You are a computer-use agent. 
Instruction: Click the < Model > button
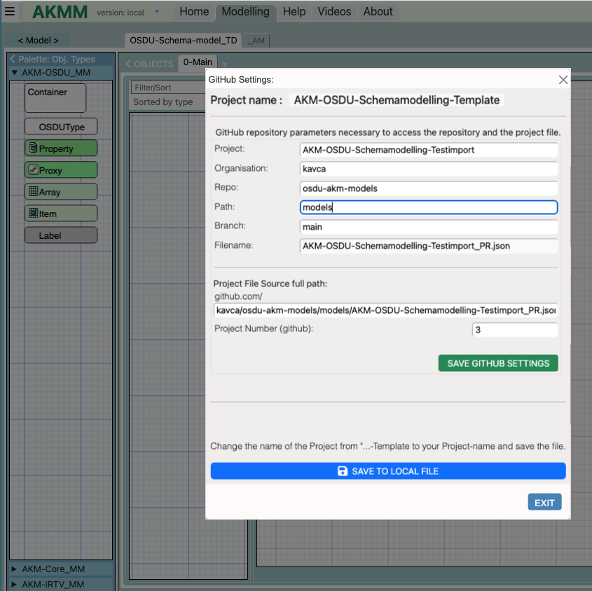pos(38,40)
